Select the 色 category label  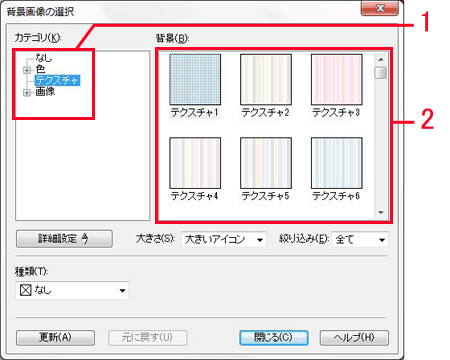click(x=40, y=69)
